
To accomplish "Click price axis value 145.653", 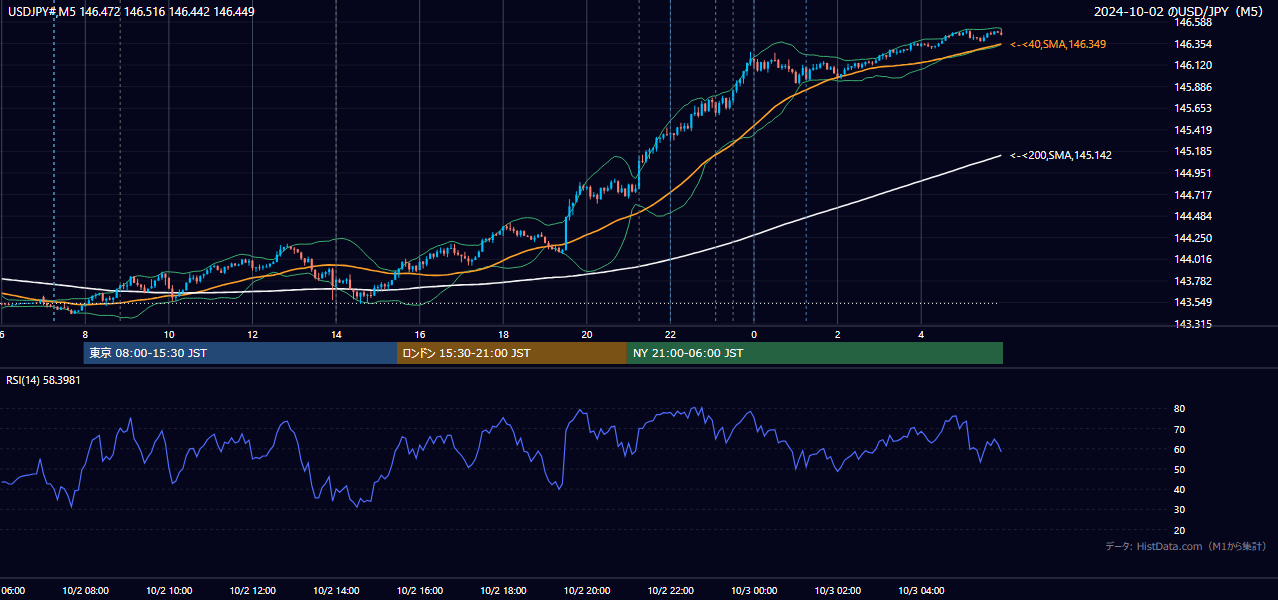I will 1193,108.
